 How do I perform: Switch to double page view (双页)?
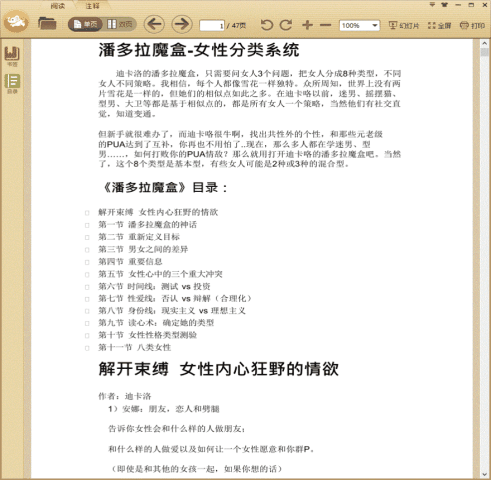(x=120, y=24)
